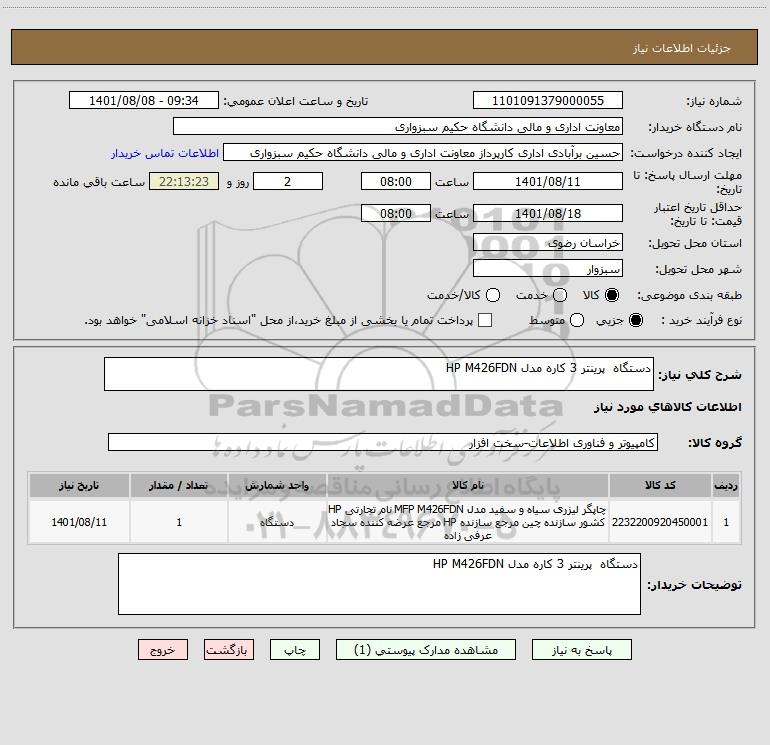This screenshot has height=745, width=770.
Task: Click the request creator name field
Action: [423, 153]
